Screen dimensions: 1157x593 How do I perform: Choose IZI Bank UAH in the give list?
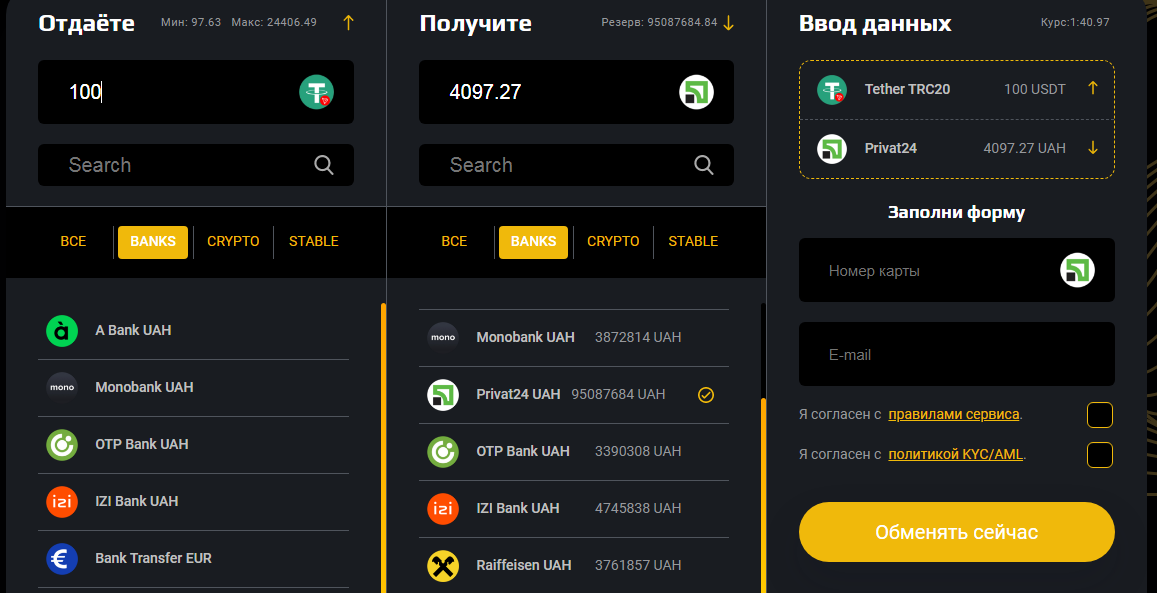coord(193,502)
